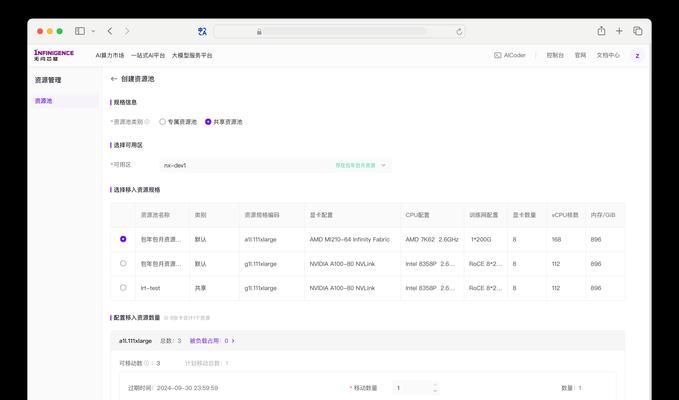Open the 官网 link
The height and width of the screenshot is (400, 679).
[580, 55]
